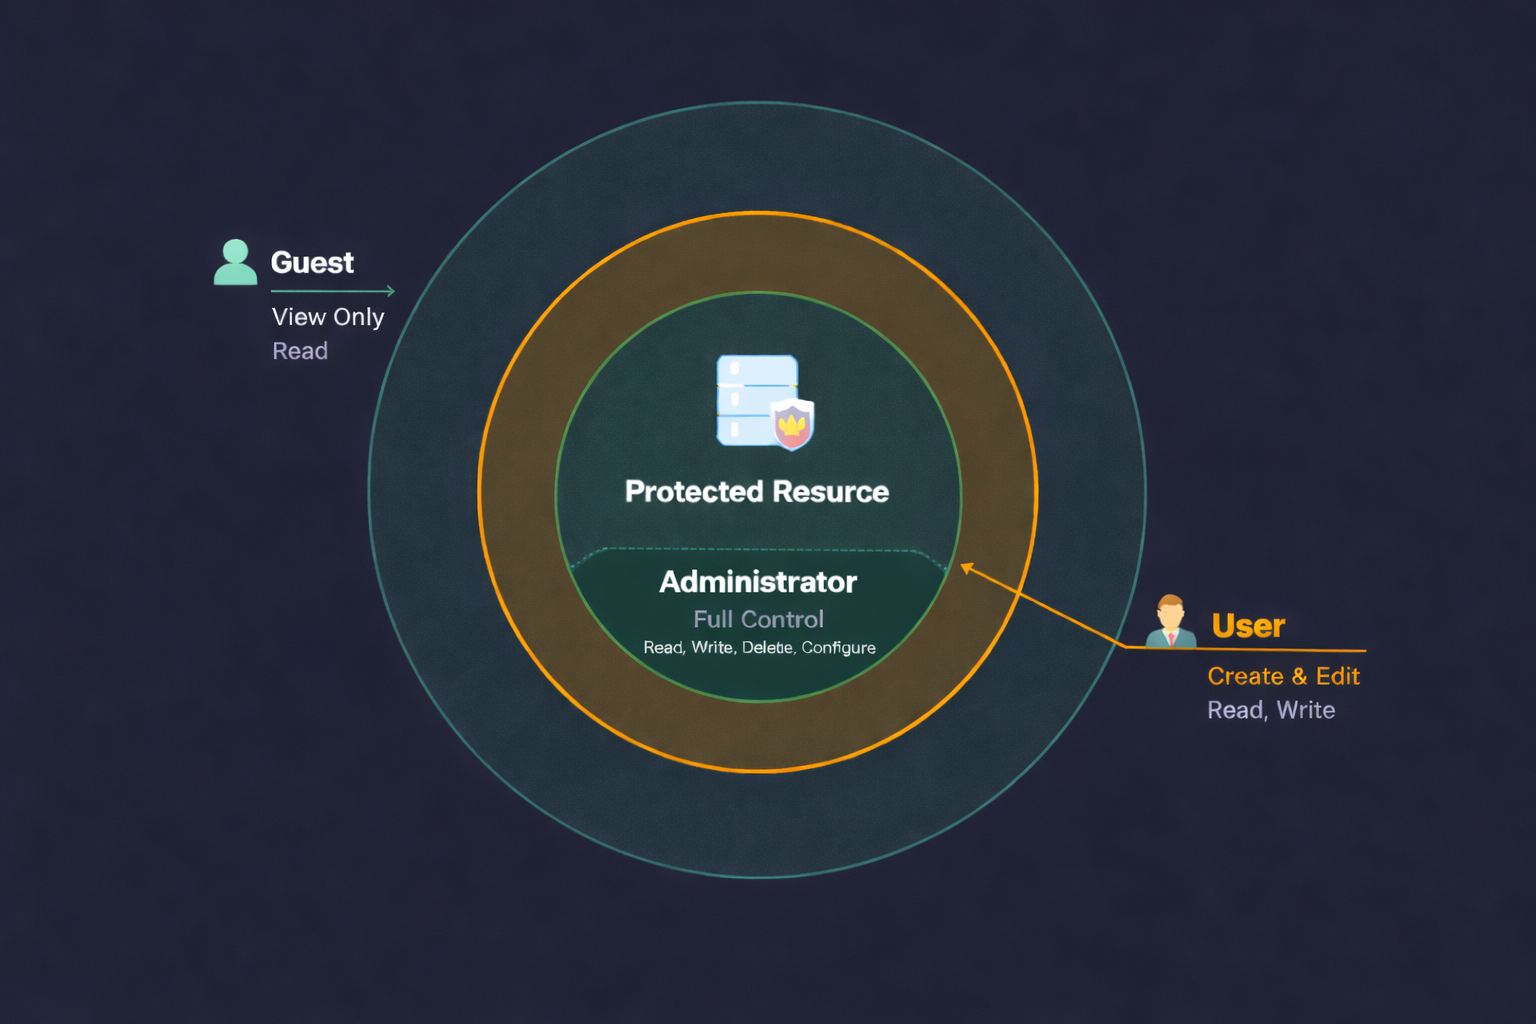Click the green arrow from Guest
The height and width of the screenshot is (1024, 1536).
click(330, 290)
